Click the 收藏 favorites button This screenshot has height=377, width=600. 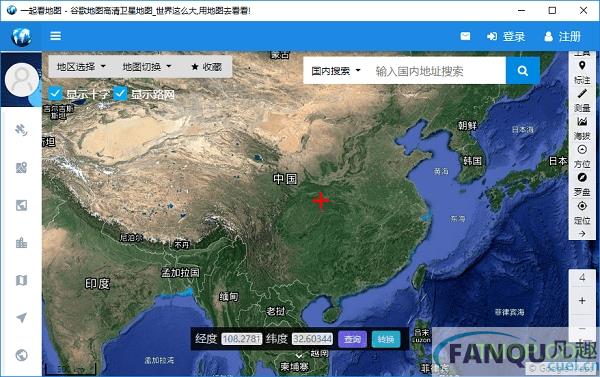(x=207, y=67)
